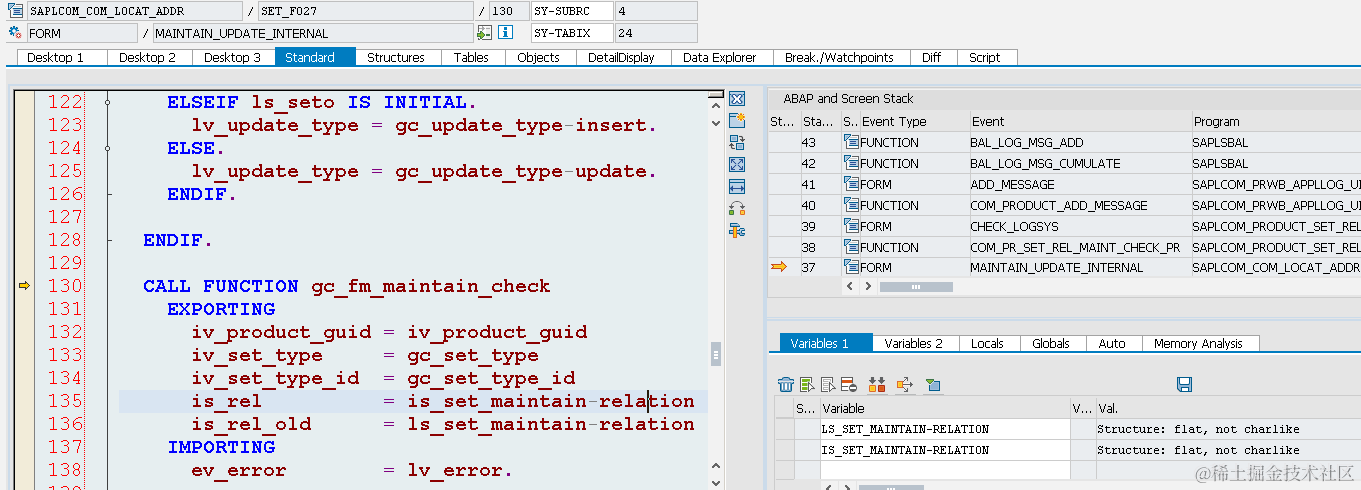Click the Event column header in stack table

[1078, 121]
